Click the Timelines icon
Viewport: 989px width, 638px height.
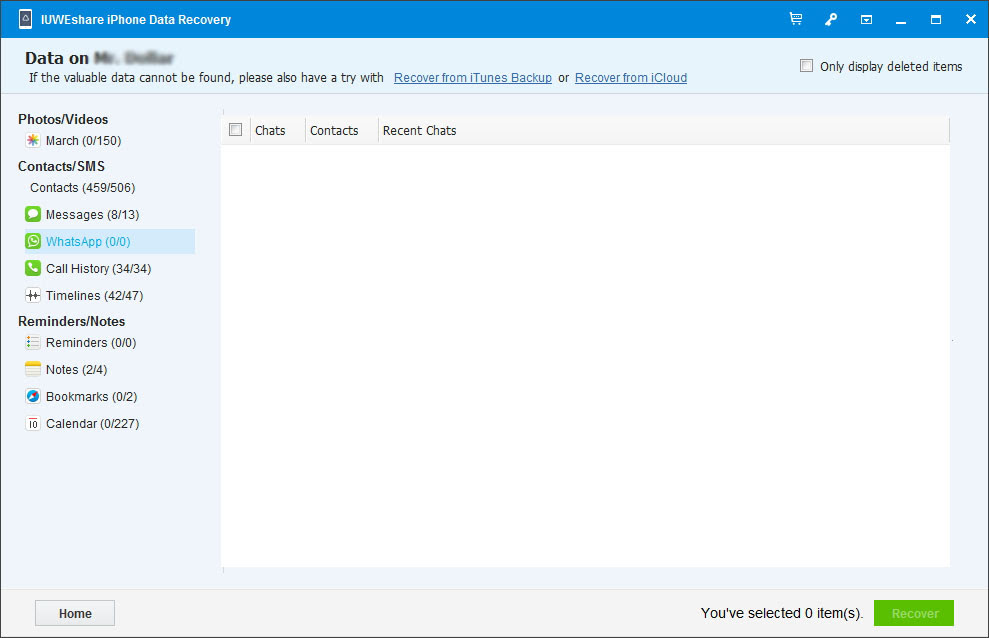33,295
